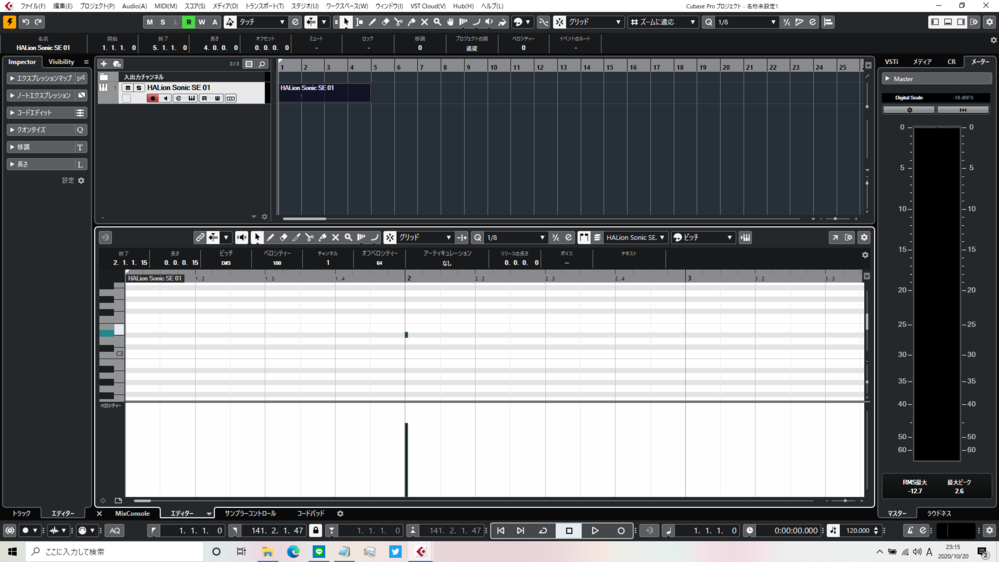The height and width of the screenshot is (562, 999).
Task: Select the Glue tool in main toolbar
Action: [412, 22]
